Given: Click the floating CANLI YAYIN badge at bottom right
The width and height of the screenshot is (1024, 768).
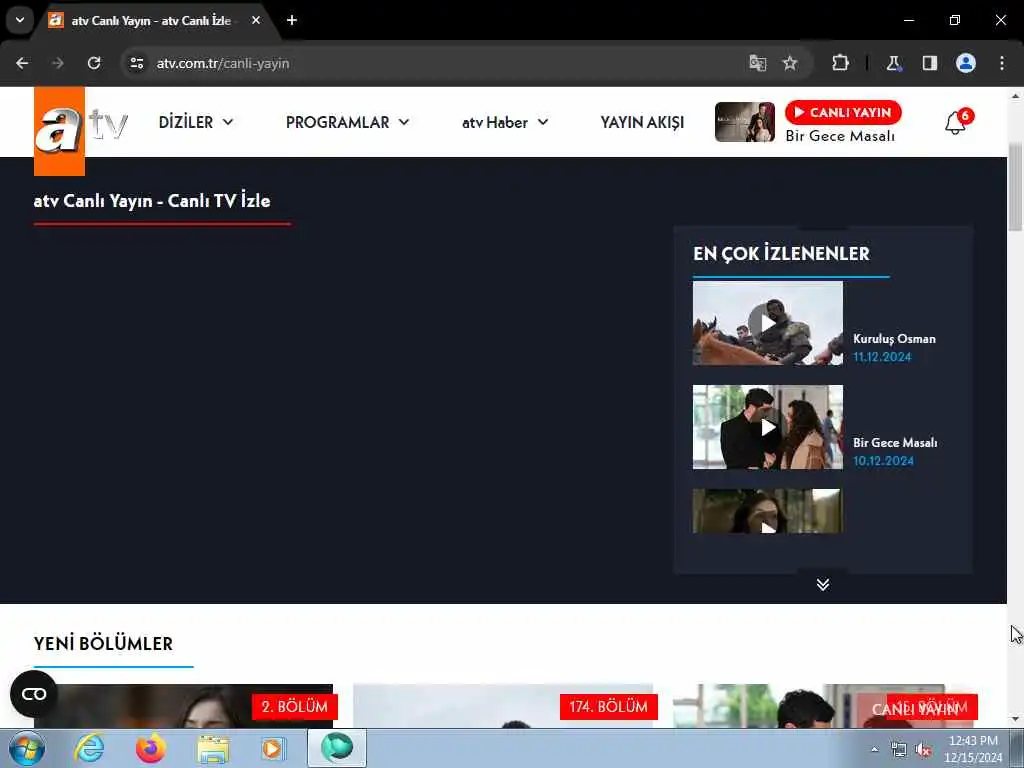Looking at the screenshot, I should pos(914,709).
